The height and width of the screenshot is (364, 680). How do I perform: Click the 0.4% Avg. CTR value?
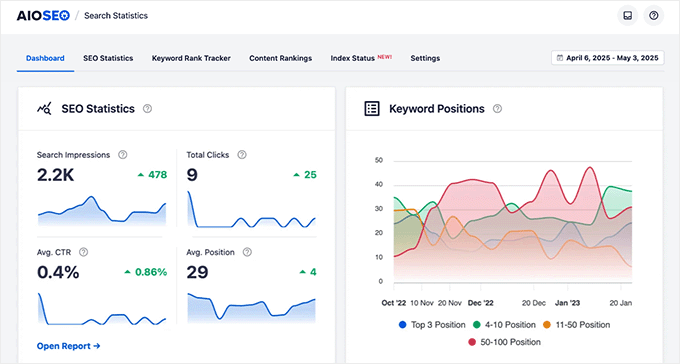58,272
